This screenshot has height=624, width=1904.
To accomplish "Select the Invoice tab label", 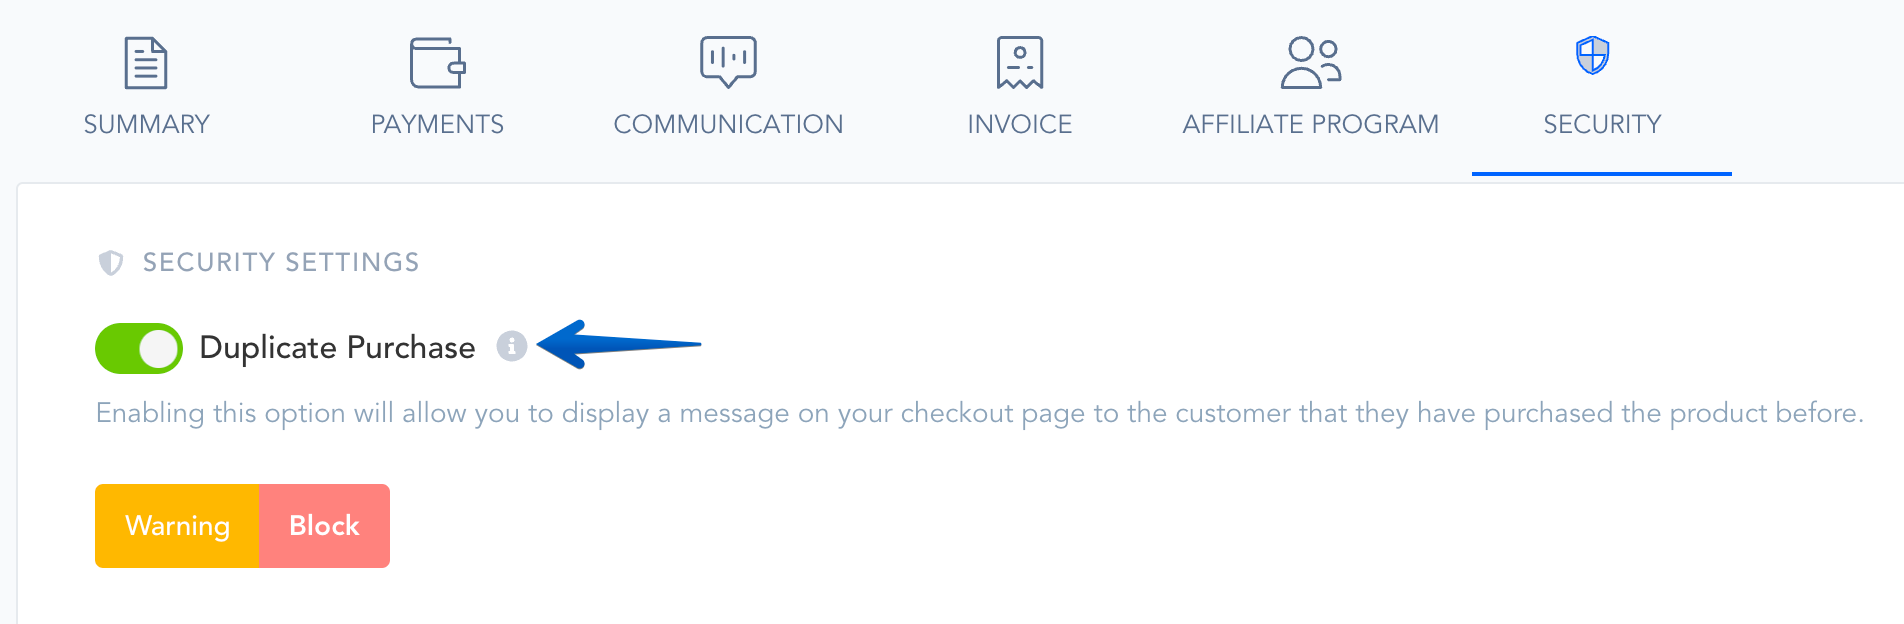I will (x=1019, y=124).
